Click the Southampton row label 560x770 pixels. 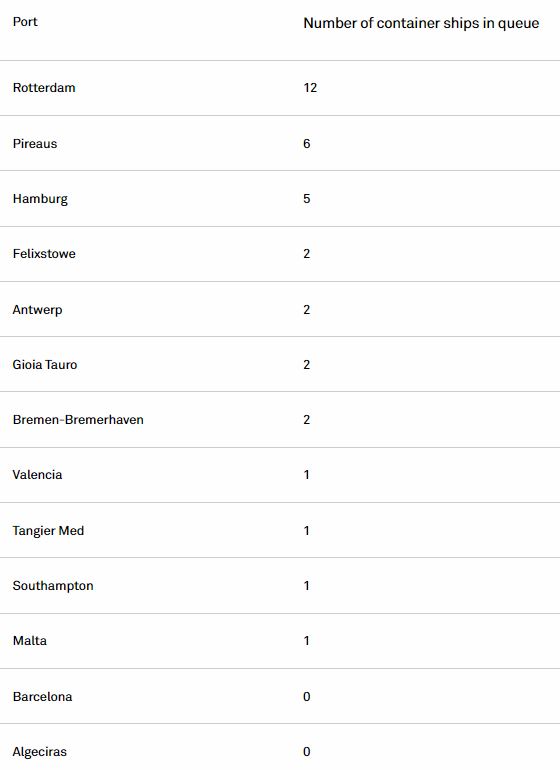[x=53, y=586]
